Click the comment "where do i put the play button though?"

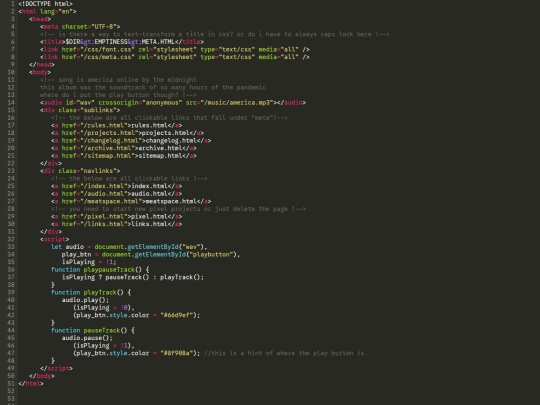[x=118, y=95]
